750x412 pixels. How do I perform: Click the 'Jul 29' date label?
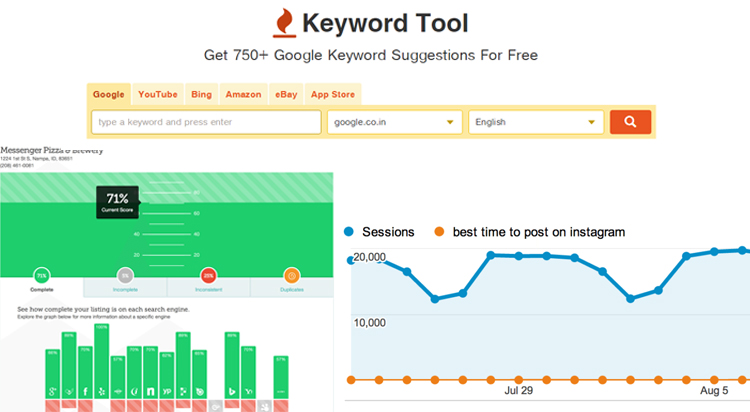[518, 390]
